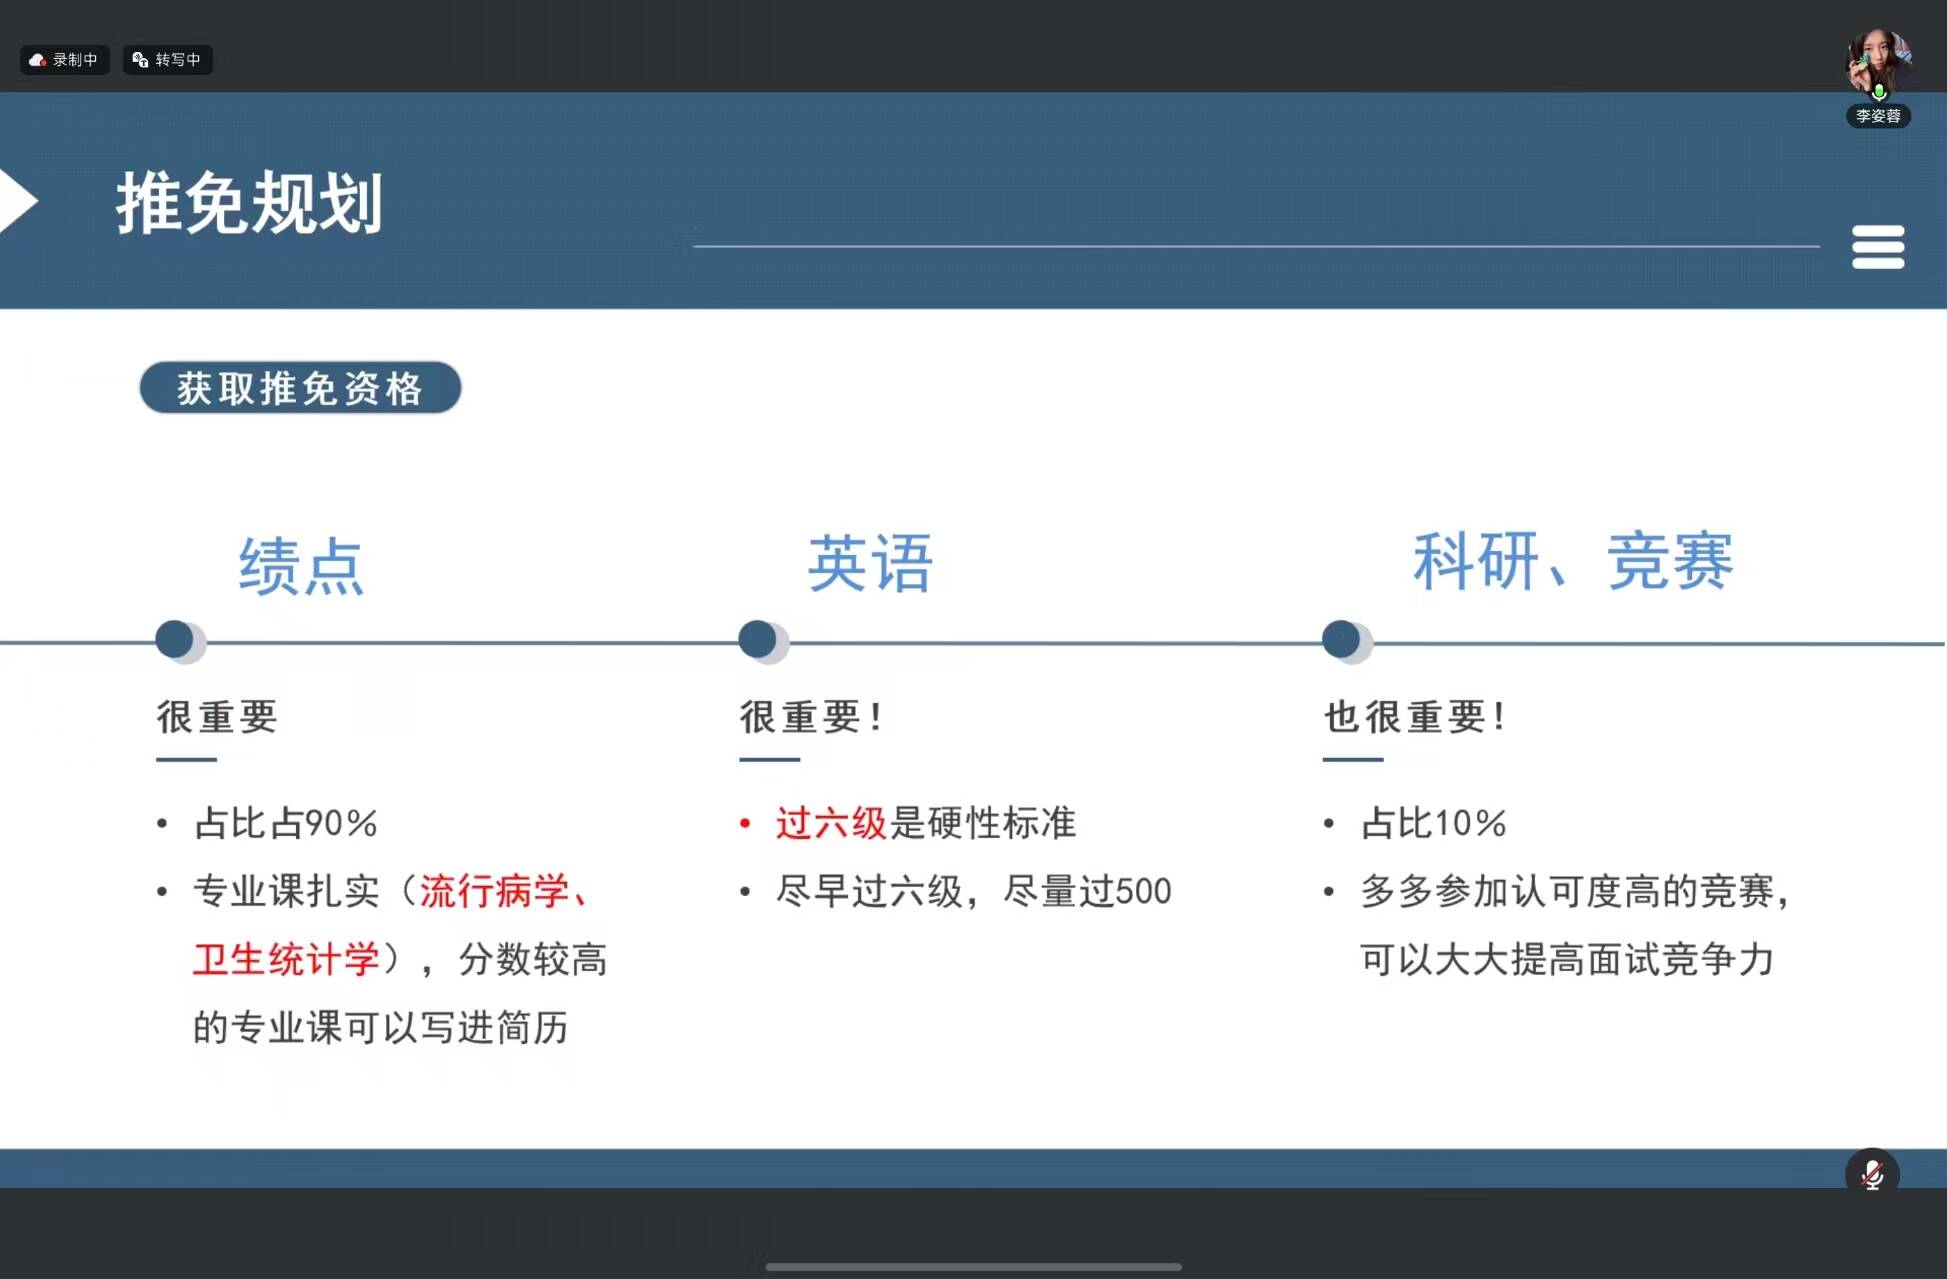
Task: Click the red 流行病学 text
Action: pos(494,891)
